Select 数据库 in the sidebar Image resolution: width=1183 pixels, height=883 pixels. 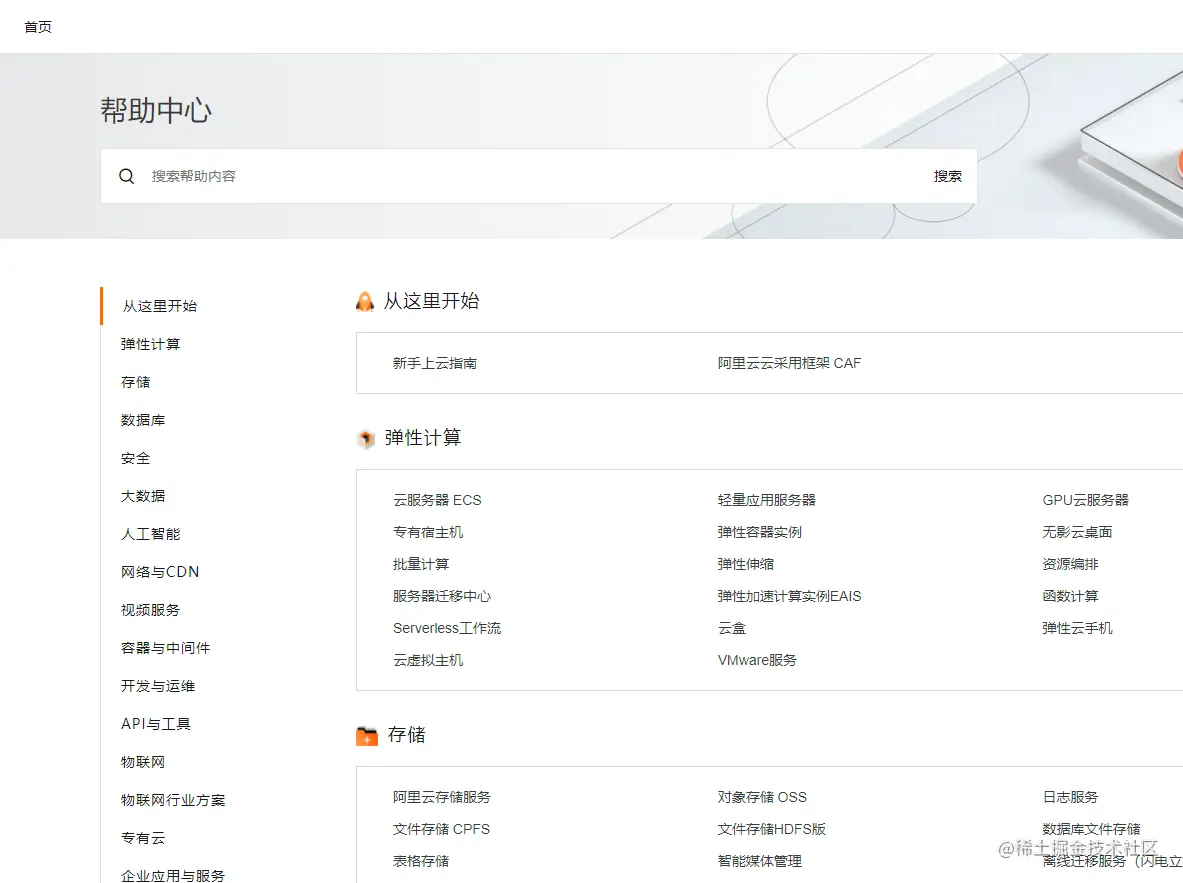143,420
